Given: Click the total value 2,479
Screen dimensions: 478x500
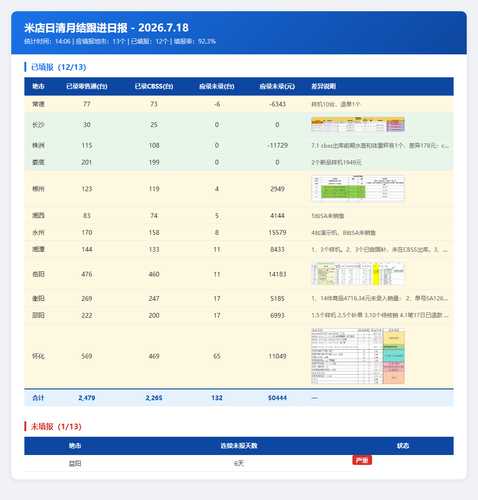Looking at the screenshot, I should [x=87, y=398].
